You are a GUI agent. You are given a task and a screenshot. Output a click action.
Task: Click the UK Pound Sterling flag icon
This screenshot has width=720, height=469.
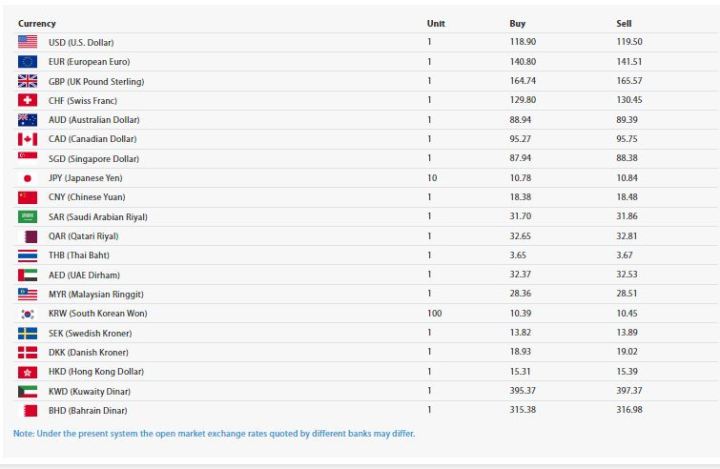pos(28,81)
